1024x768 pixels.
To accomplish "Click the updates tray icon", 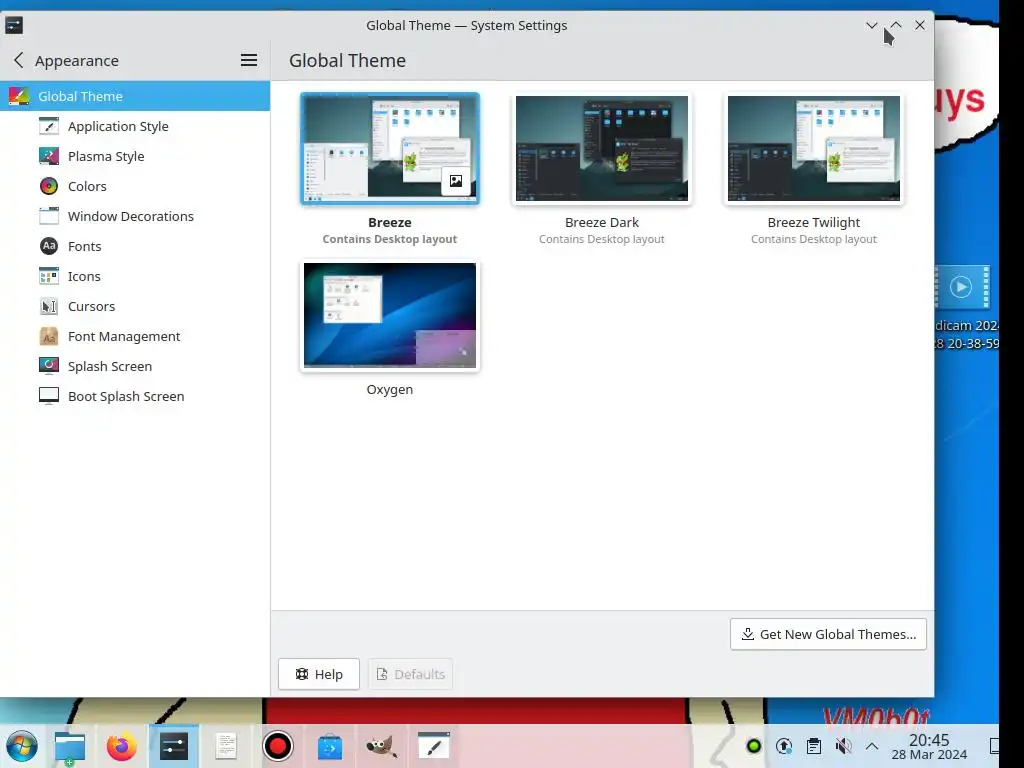I will coord(784,746).
